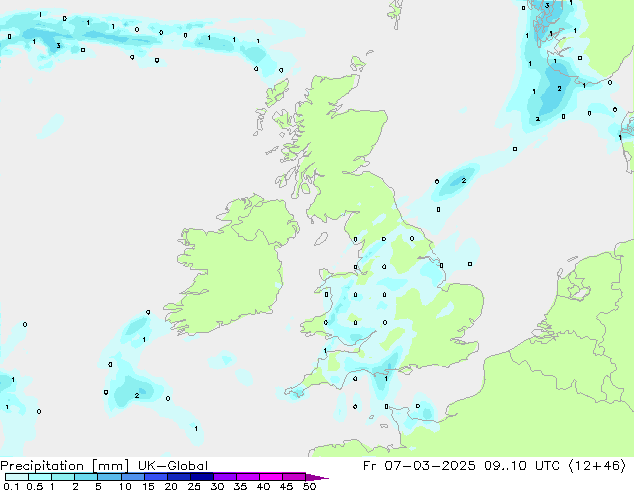Select the 5–10 mm legend color swatch
The image size is (634, 490).
click(110, 477)
